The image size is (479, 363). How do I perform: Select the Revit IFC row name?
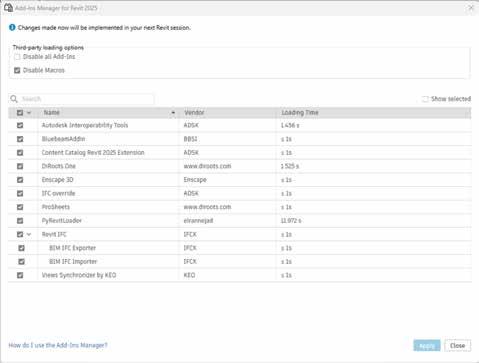54,234
